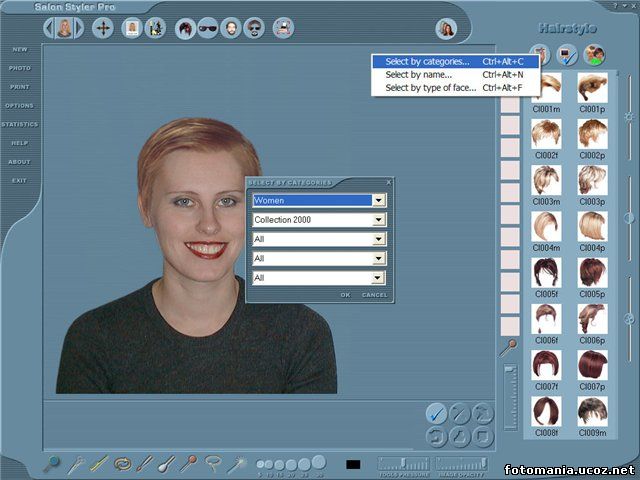Open the Women category dropdown
The width and height of the screenshot is (640, 480).
click(x=378, y=200)
